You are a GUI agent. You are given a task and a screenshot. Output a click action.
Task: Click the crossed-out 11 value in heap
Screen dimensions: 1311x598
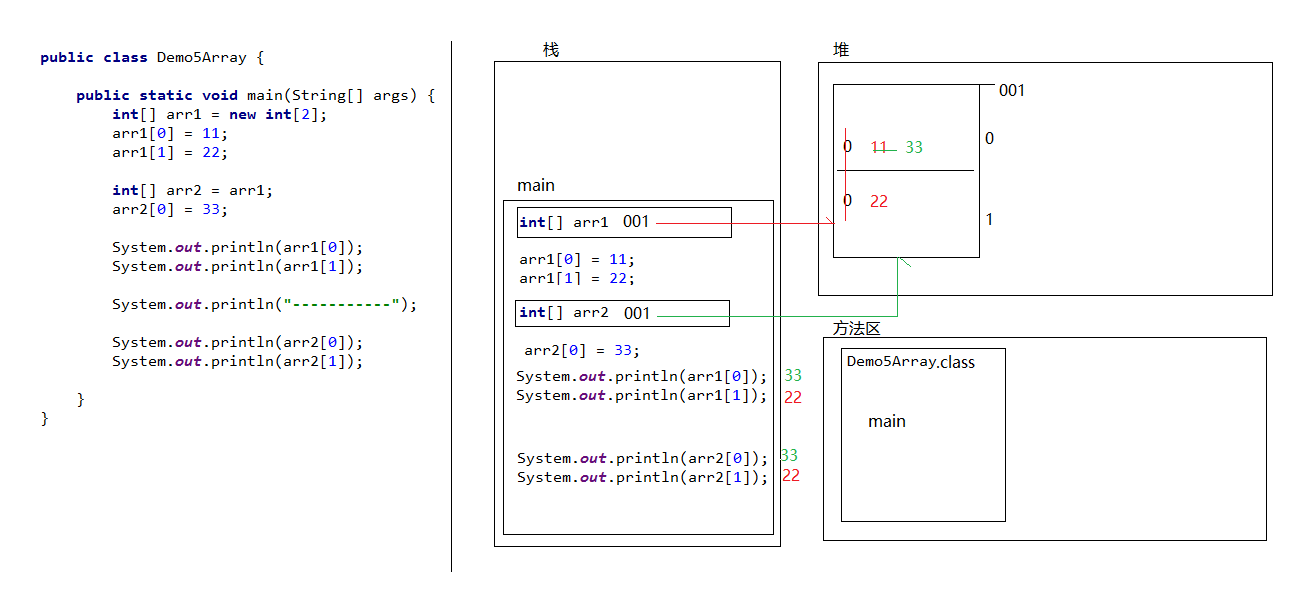pos(879,147)
